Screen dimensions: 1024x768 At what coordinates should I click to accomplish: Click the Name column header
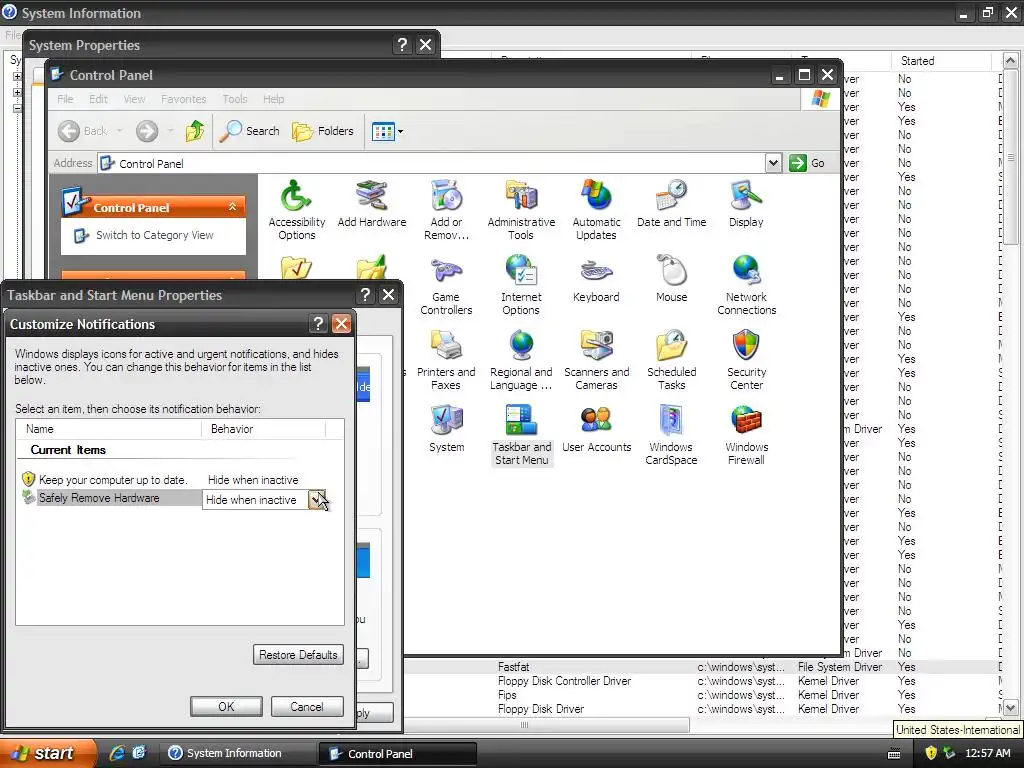click(x=108, y=429)
